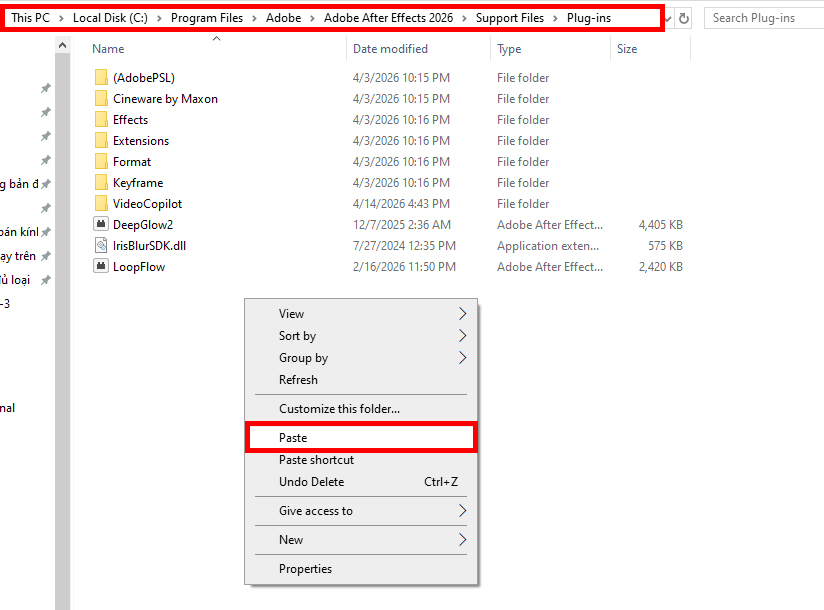This screenshot has height=610, width=824.
Task: Choose Refresh from the context menu
Action: click(x=361, y=380)
